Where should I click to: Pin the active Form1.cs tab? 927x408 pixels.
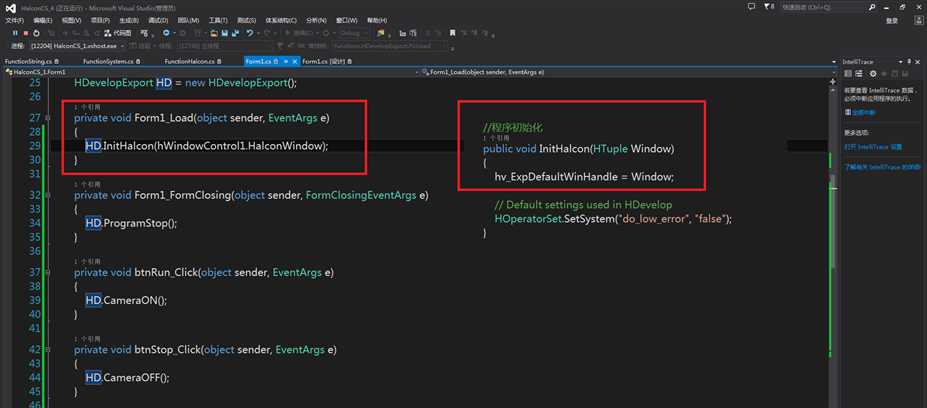286,61
